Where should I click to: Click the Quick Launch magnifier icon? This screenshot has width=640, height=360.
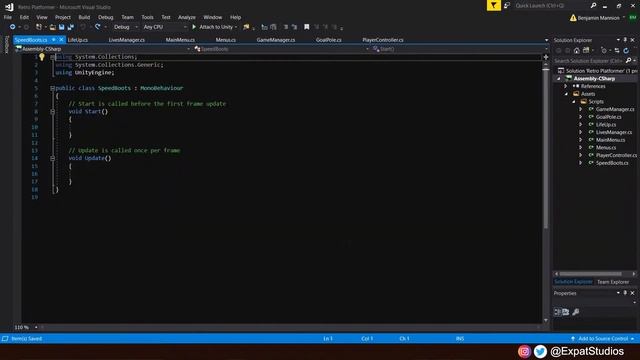tap(593, 5)
